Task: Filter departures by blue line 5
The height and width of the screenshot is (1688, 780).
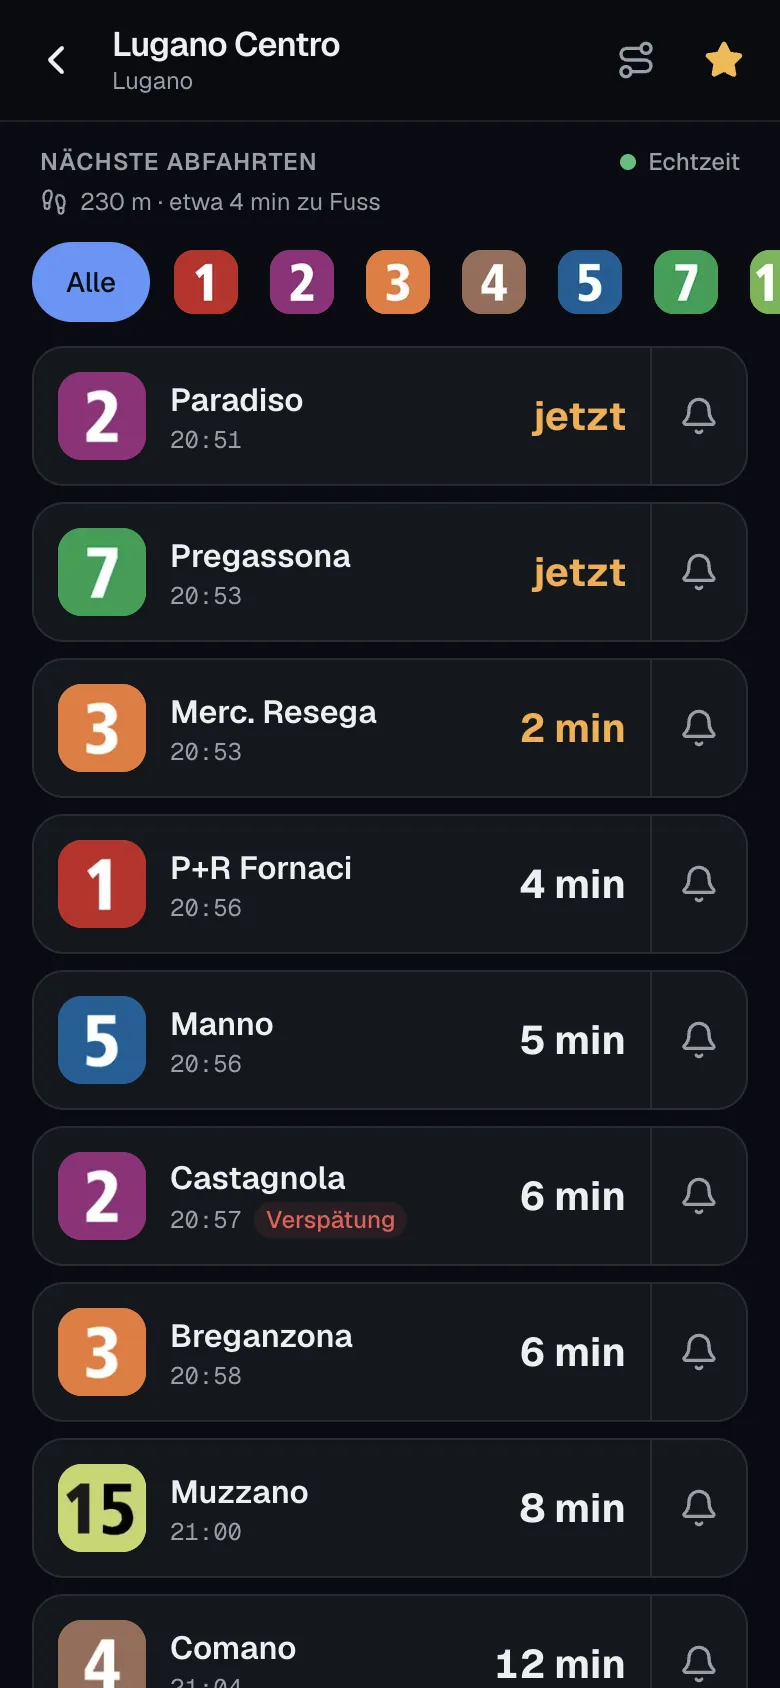Action: point(590,282)
